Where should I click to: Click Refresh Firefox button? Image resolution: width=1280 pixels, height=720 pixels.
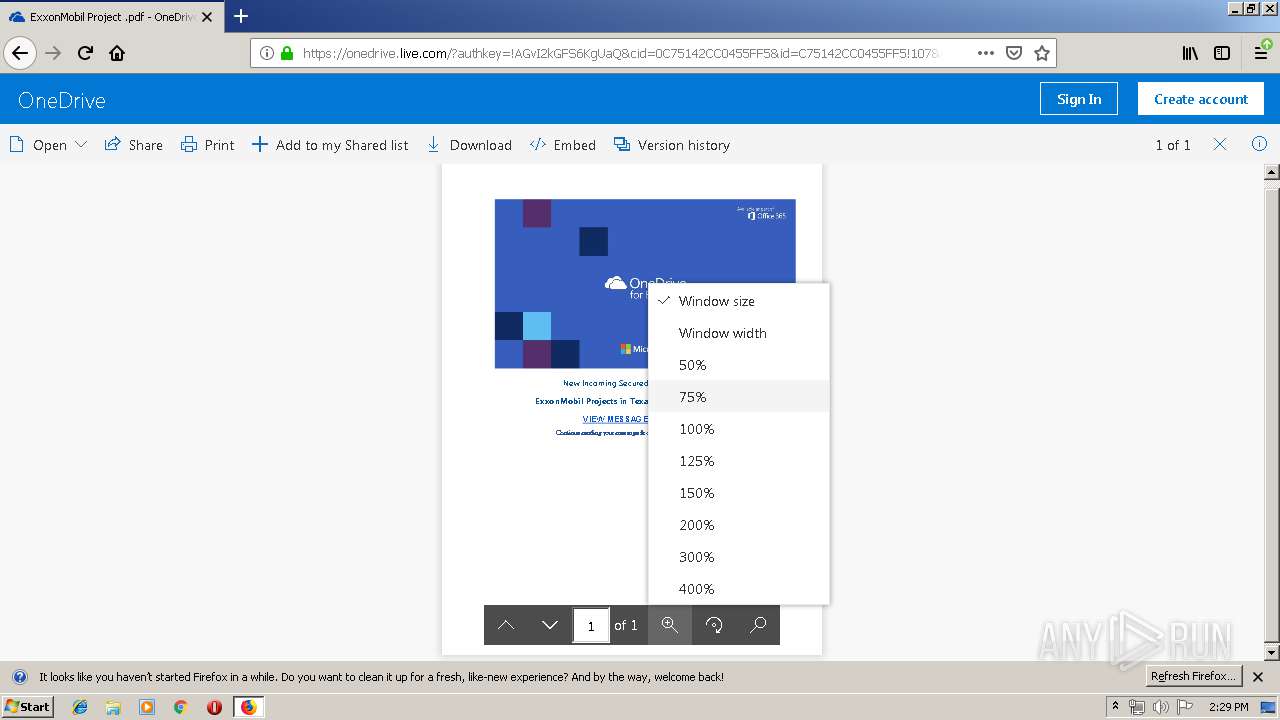pos(1193,676)
